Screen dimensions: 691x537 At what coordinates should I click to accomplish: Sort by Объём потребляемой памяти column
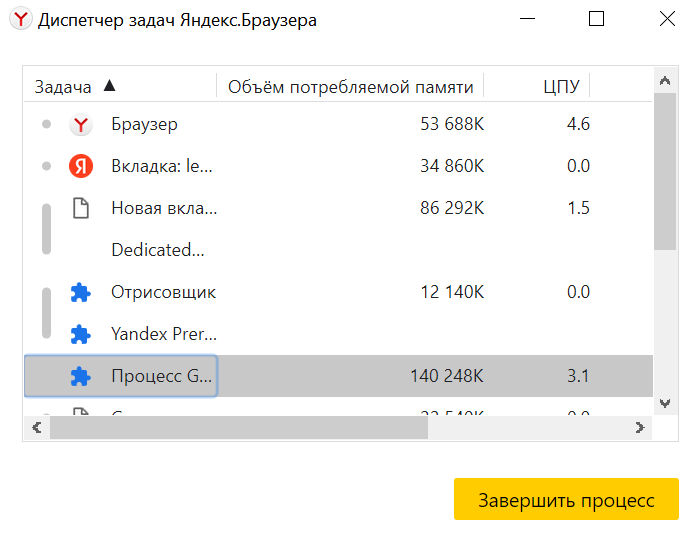[350, 87]
